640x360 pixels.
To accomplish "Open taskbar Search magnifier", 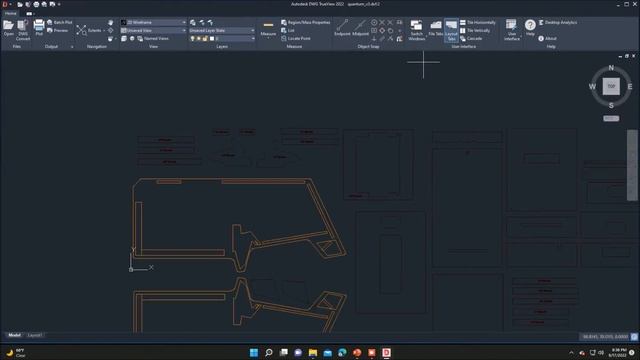I will point(269,352).
